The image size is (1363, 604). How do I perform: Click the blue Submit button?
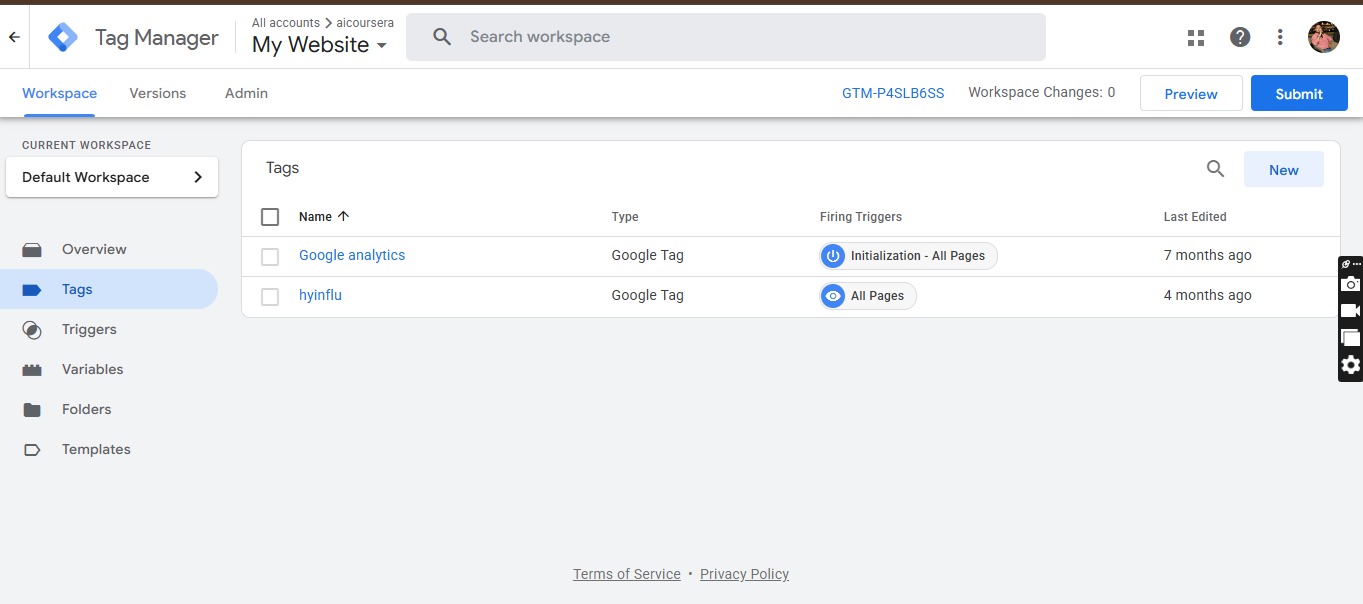(x=1299, y=94)
